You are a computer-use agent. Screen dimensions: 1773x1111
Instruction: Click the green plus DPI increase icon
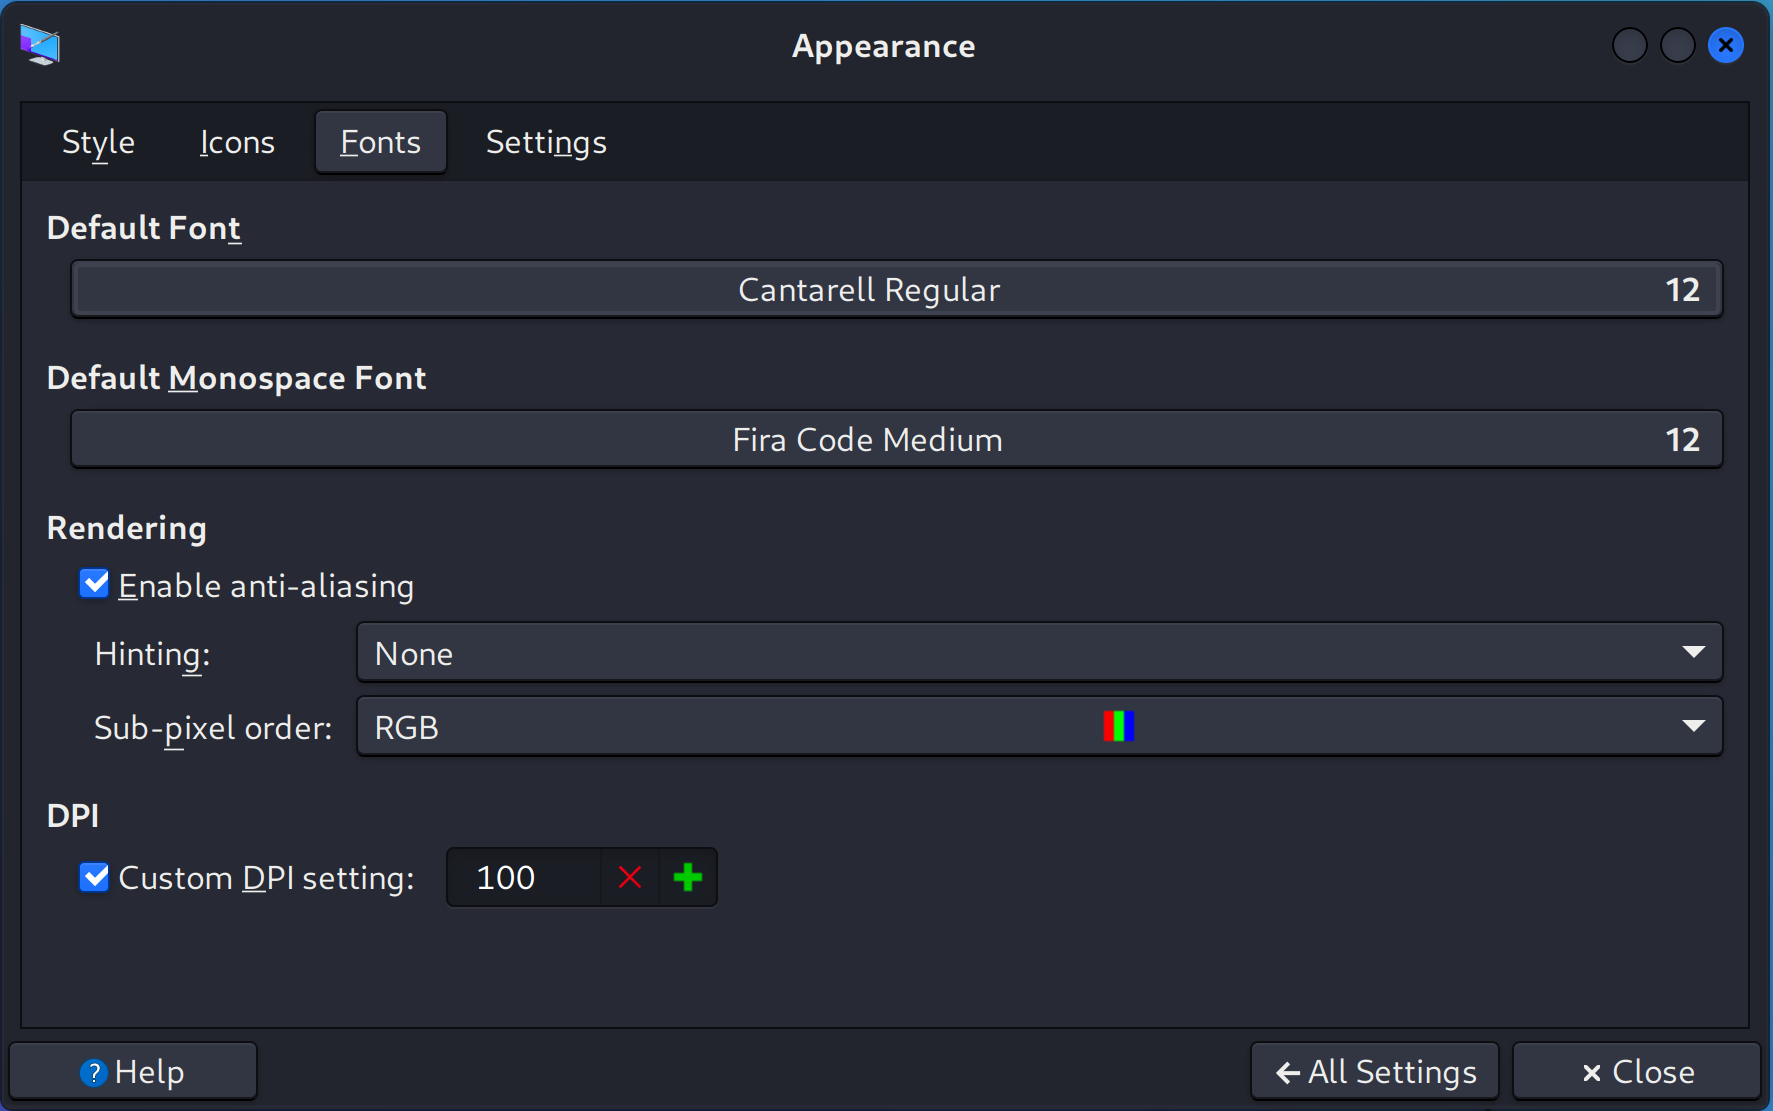pos(688,878)
